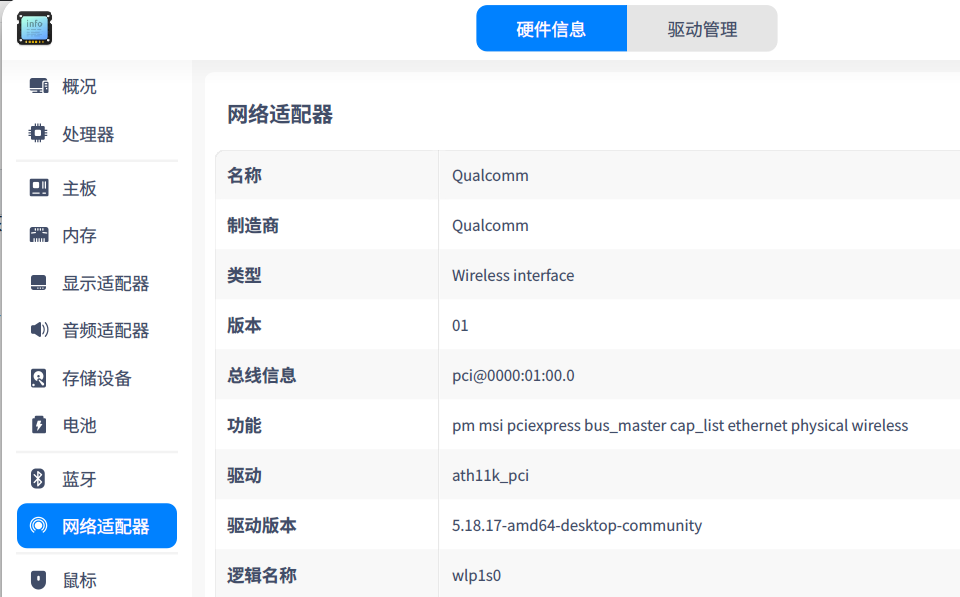Click the 网络适配器 wireless signal icon
Screen dimensions: 960x597
39,525
